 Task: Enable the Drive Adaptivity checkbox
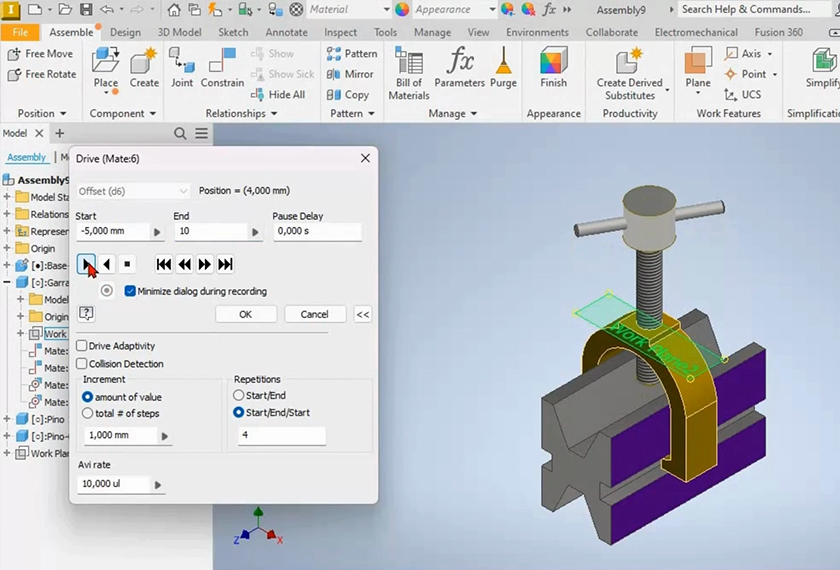pos(82,346)
